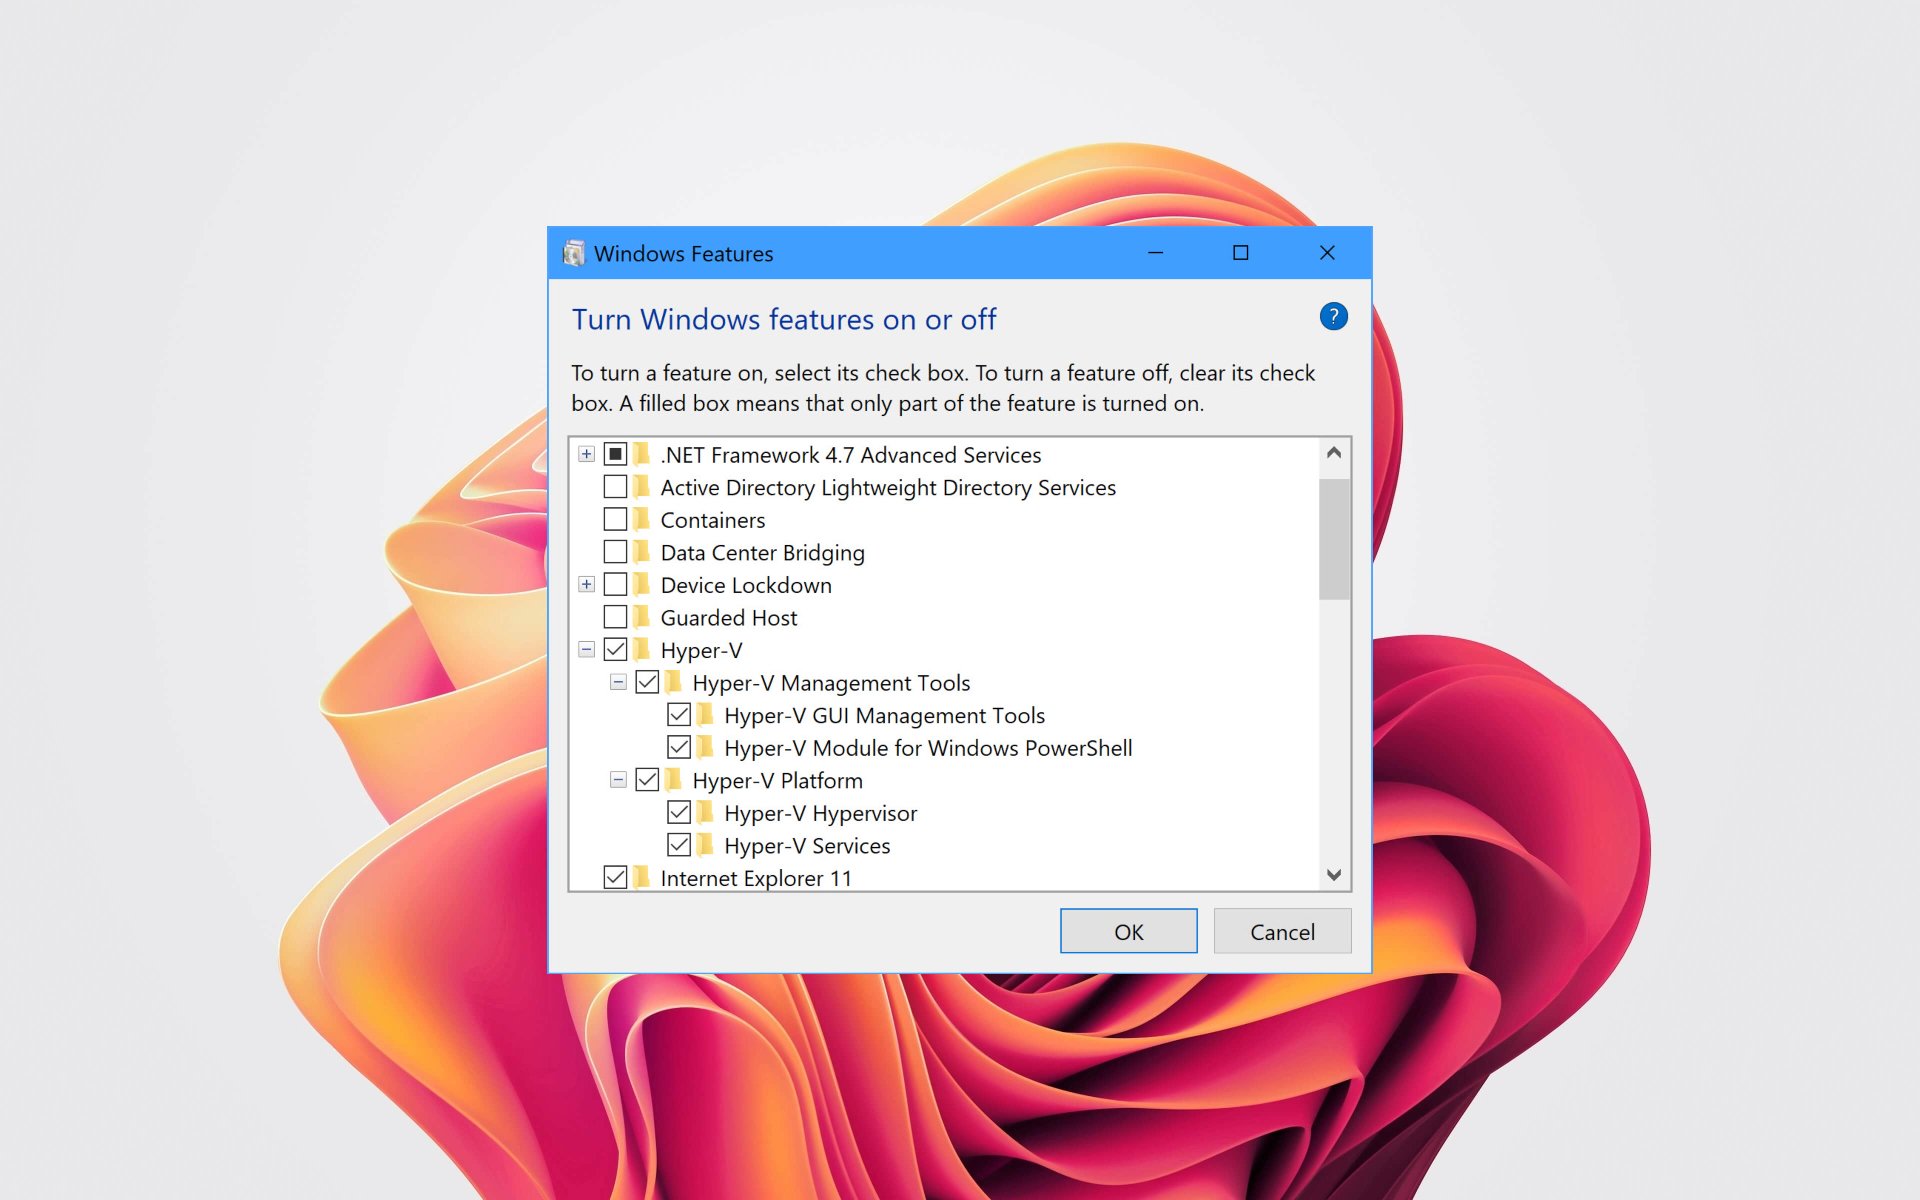Image resolution: width=1920 pixels, height=1200 pixels.
Task: Close the Windows Features window
Action: point(1327,253)
